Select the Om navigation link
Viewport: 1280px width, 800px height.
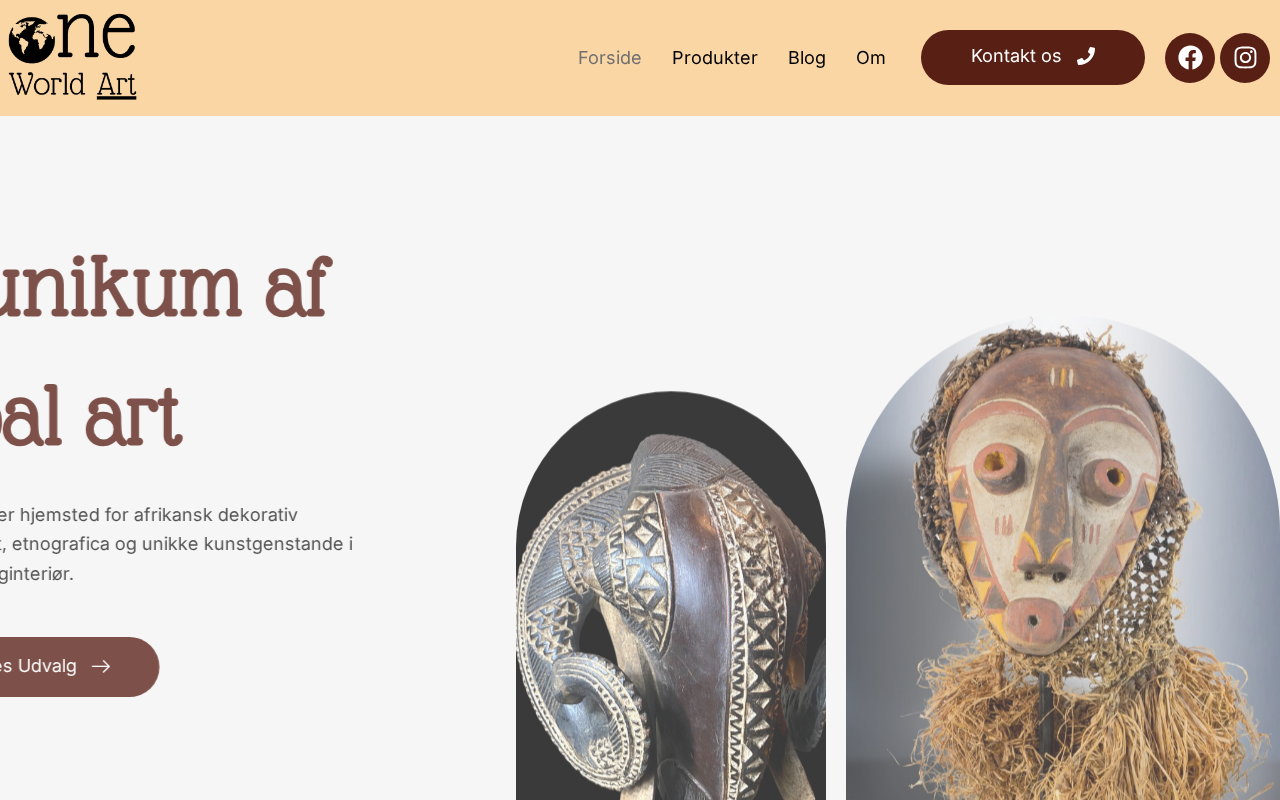point(871,58)
